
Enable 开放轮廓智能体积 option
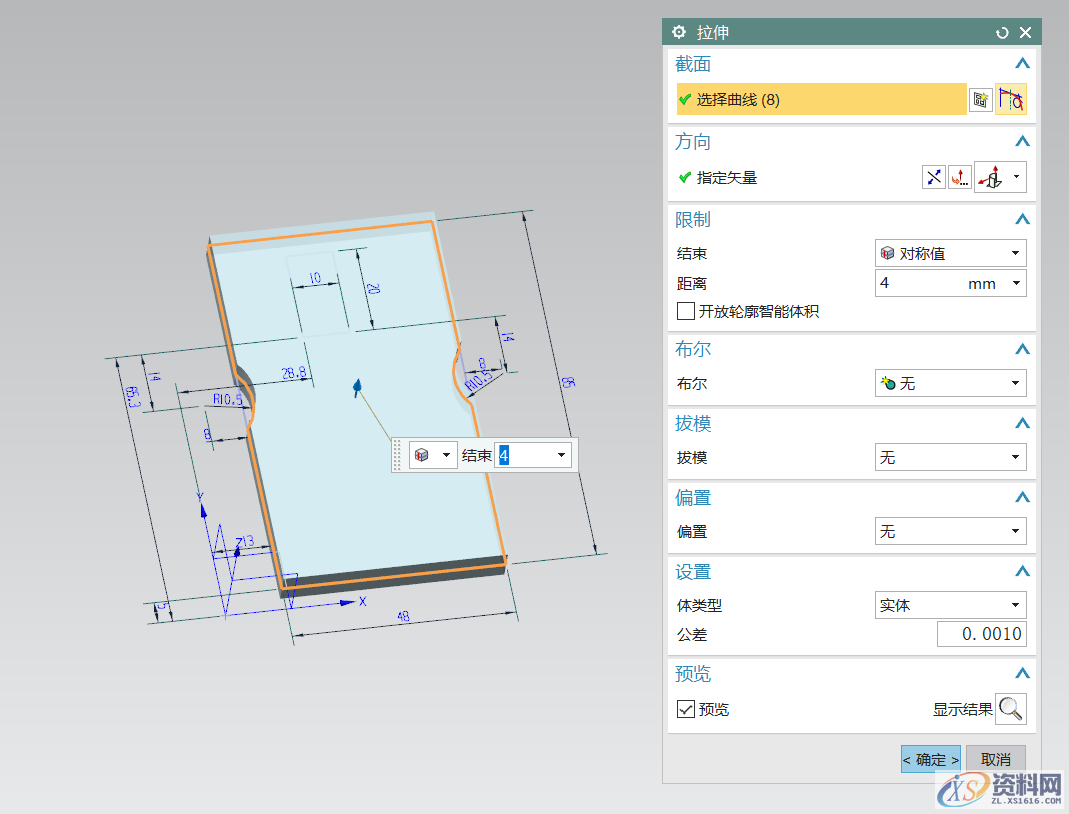point(686,311)
